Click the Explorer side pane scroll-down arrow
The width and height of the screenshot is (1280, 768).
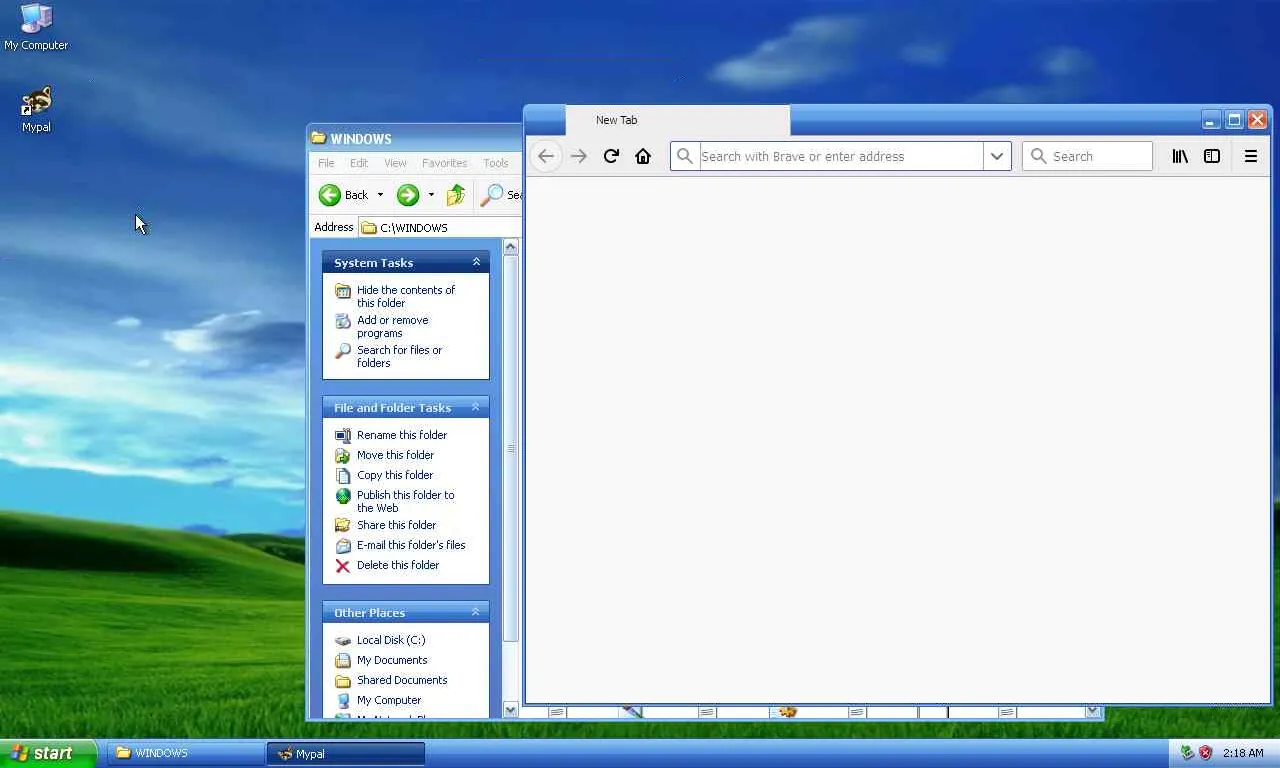tap(511, 710)
